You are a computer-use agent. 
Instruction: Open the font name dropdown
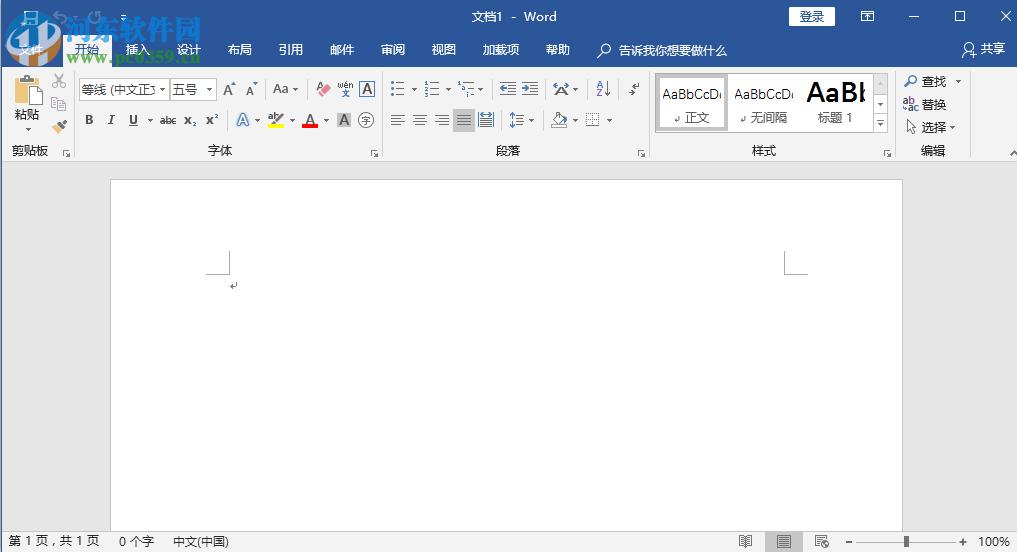point(162,90)
